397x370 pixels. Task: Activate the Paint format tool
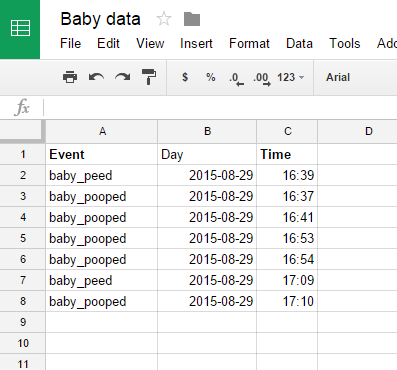[x=149, y=77]
